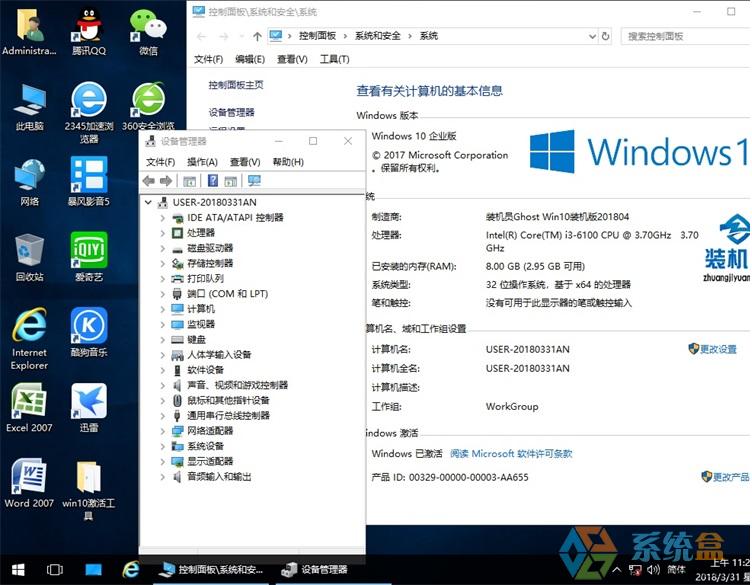Open the Excel 2007 desktop shortcut
Screen dimensions: 752x585
pyautogui.click(x=29, y=405)
